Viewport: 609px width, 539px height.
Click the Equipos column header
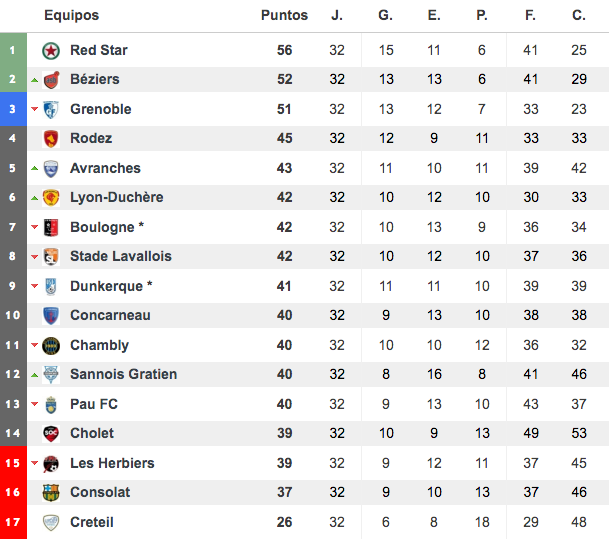coord(71,15)
